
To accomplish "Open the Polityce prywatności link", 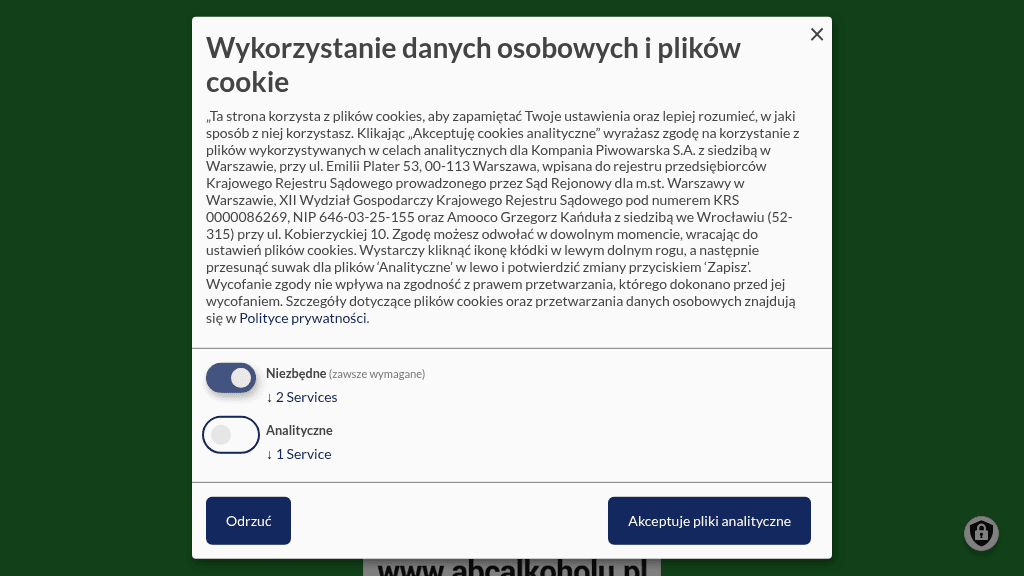I will pos(303,318).
